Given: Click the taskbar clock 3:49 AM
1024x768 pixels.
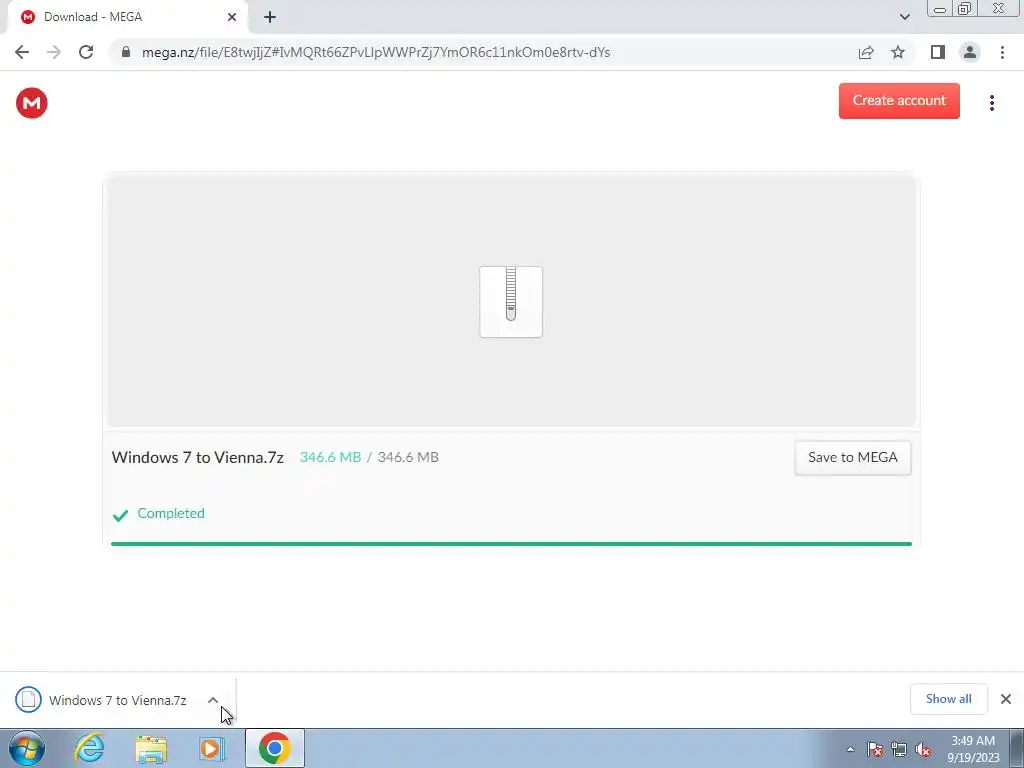Looking at the screenshot, I should [972, 741].
